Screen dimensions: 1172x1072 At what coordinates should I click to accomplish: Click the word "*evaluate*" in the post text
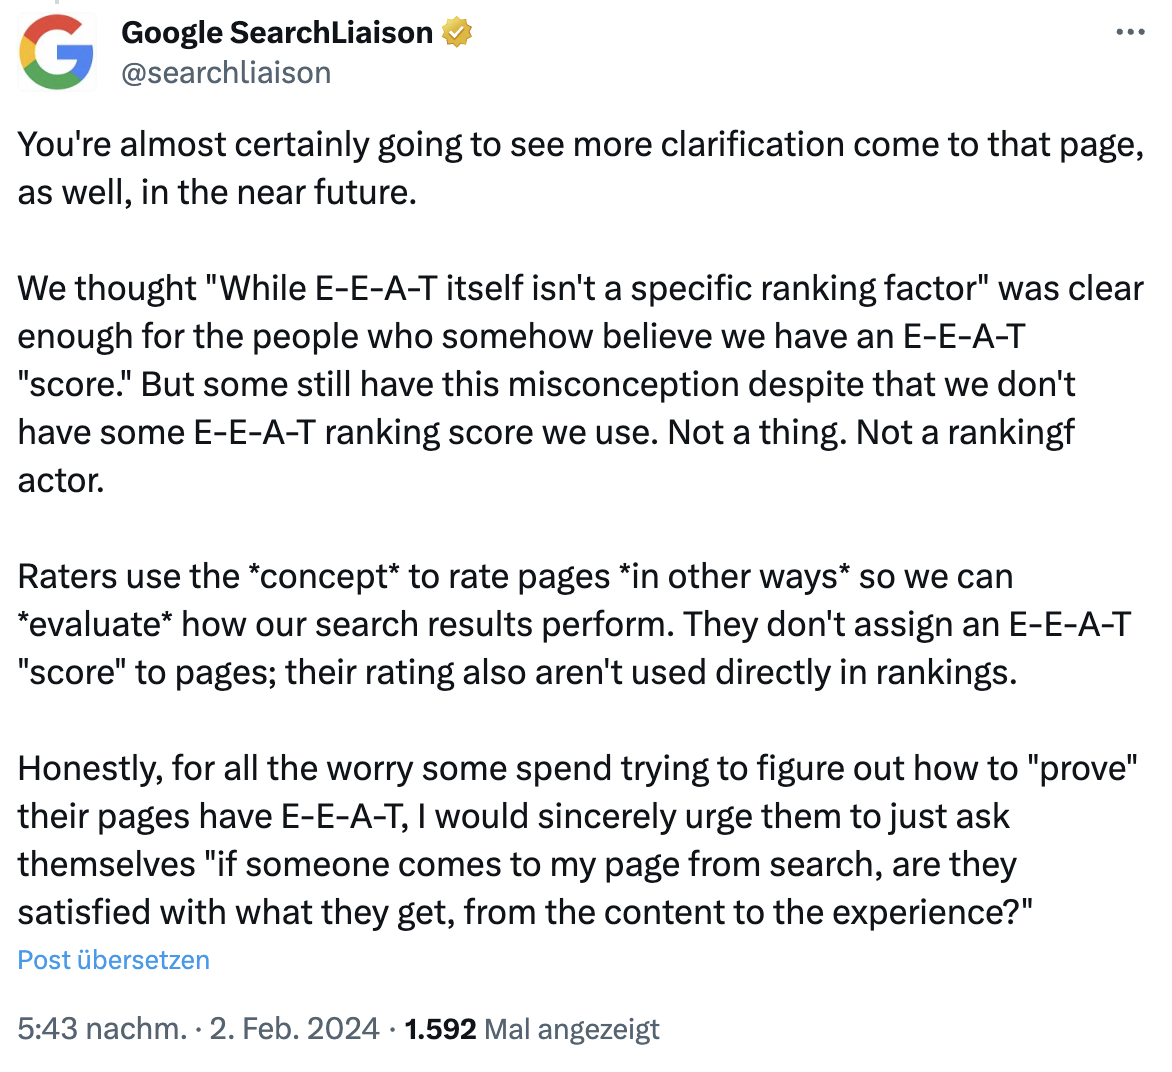(x=97, y=624)
